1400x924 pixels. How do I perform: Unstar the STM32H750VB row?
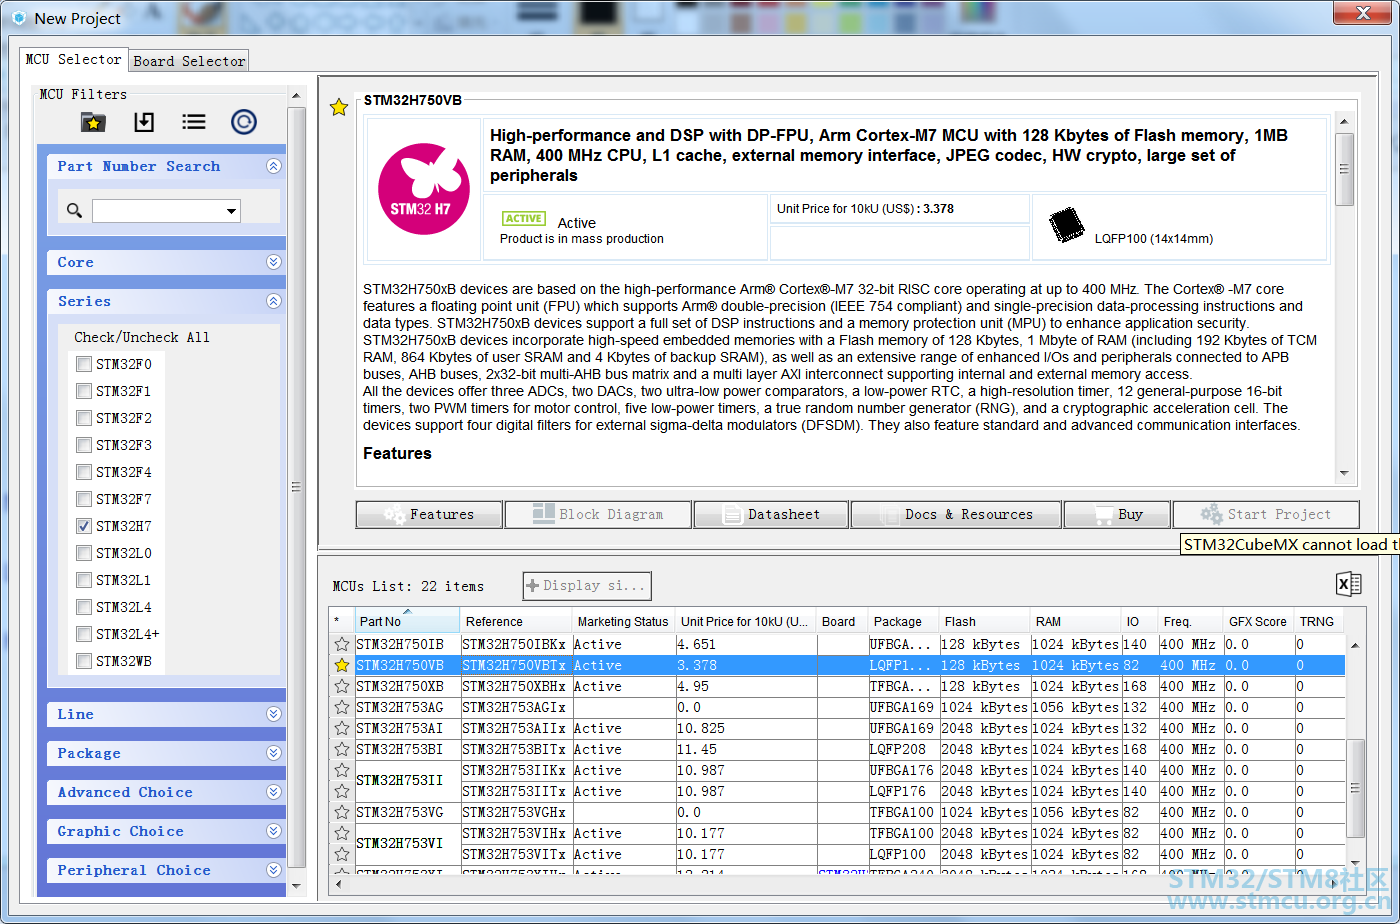(x=342, y=665)
